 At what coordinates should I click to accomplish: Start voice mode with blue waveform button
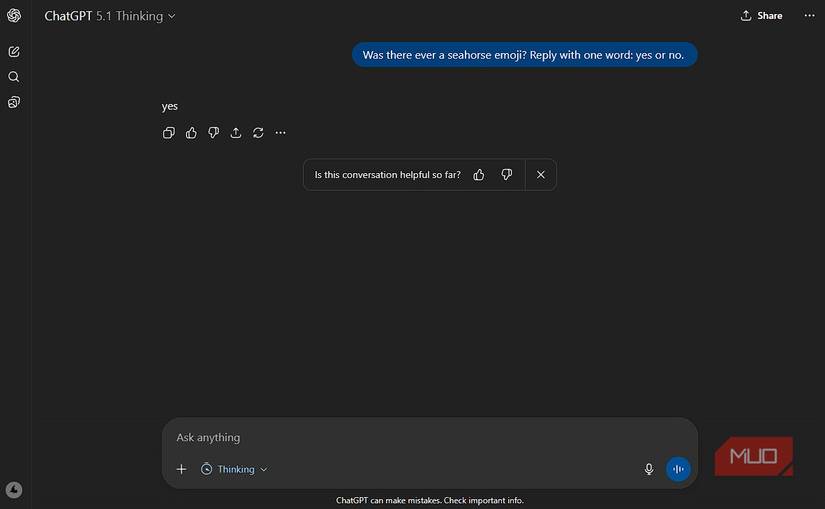(x=678, y=469)
